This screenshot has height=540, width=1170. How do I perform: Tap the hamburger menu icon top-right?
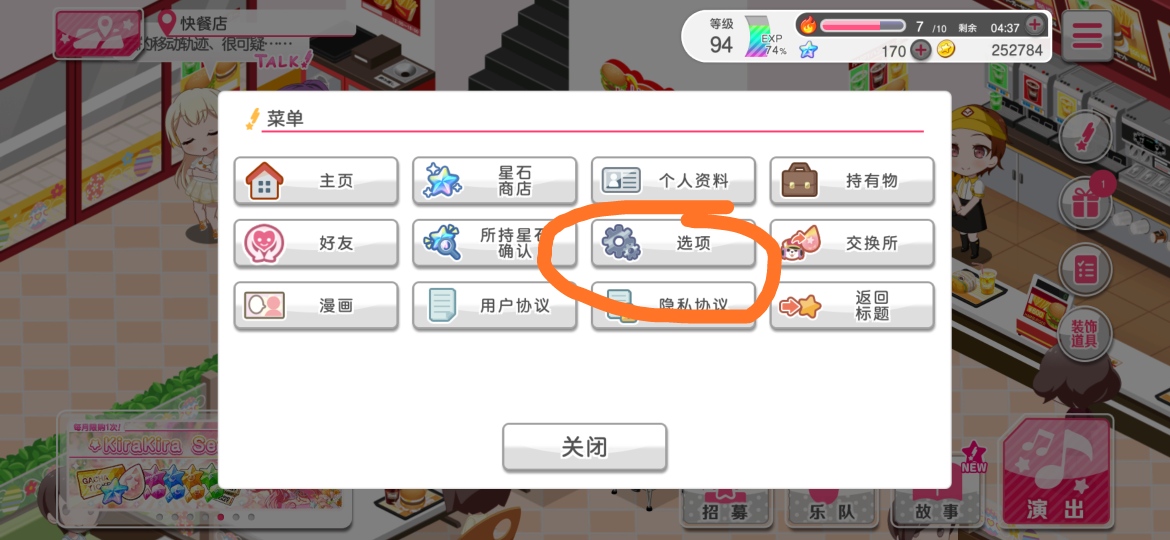click(x=1086, y=36)
